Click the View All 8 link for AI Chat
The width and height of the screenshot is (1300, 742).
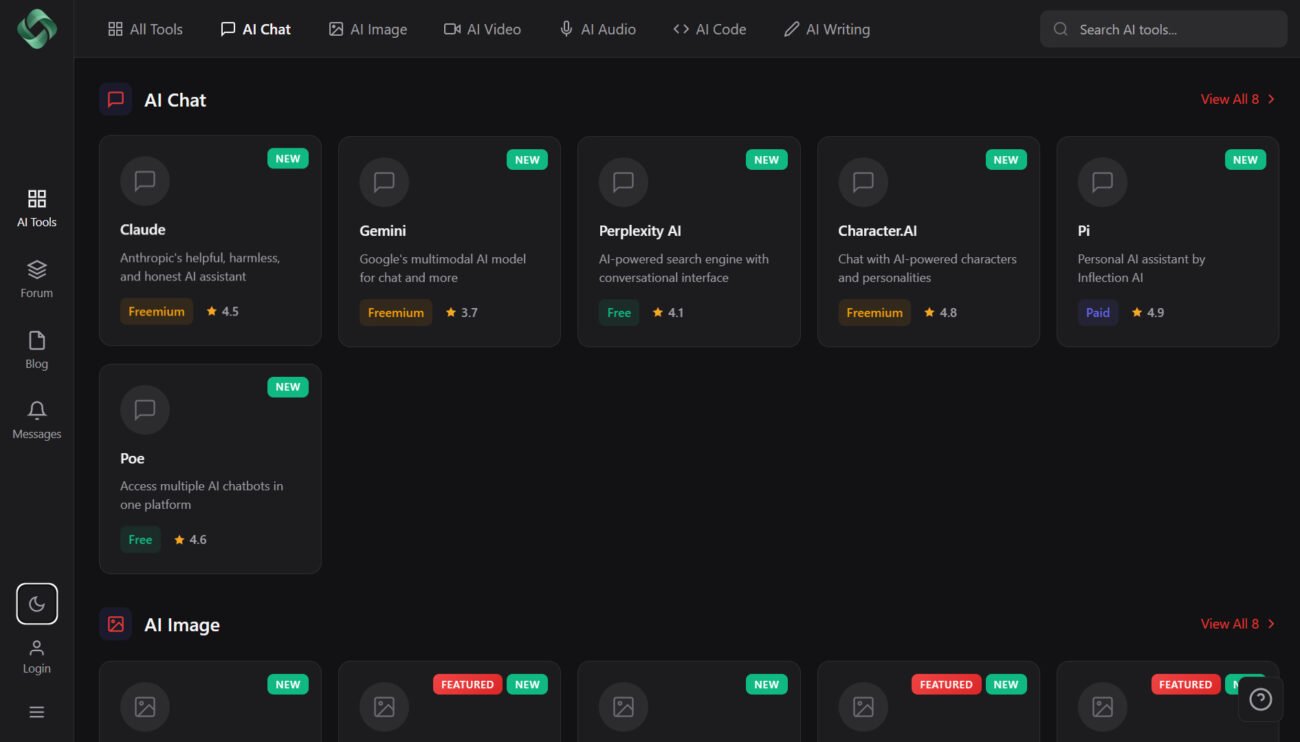tap(1228, 99)
